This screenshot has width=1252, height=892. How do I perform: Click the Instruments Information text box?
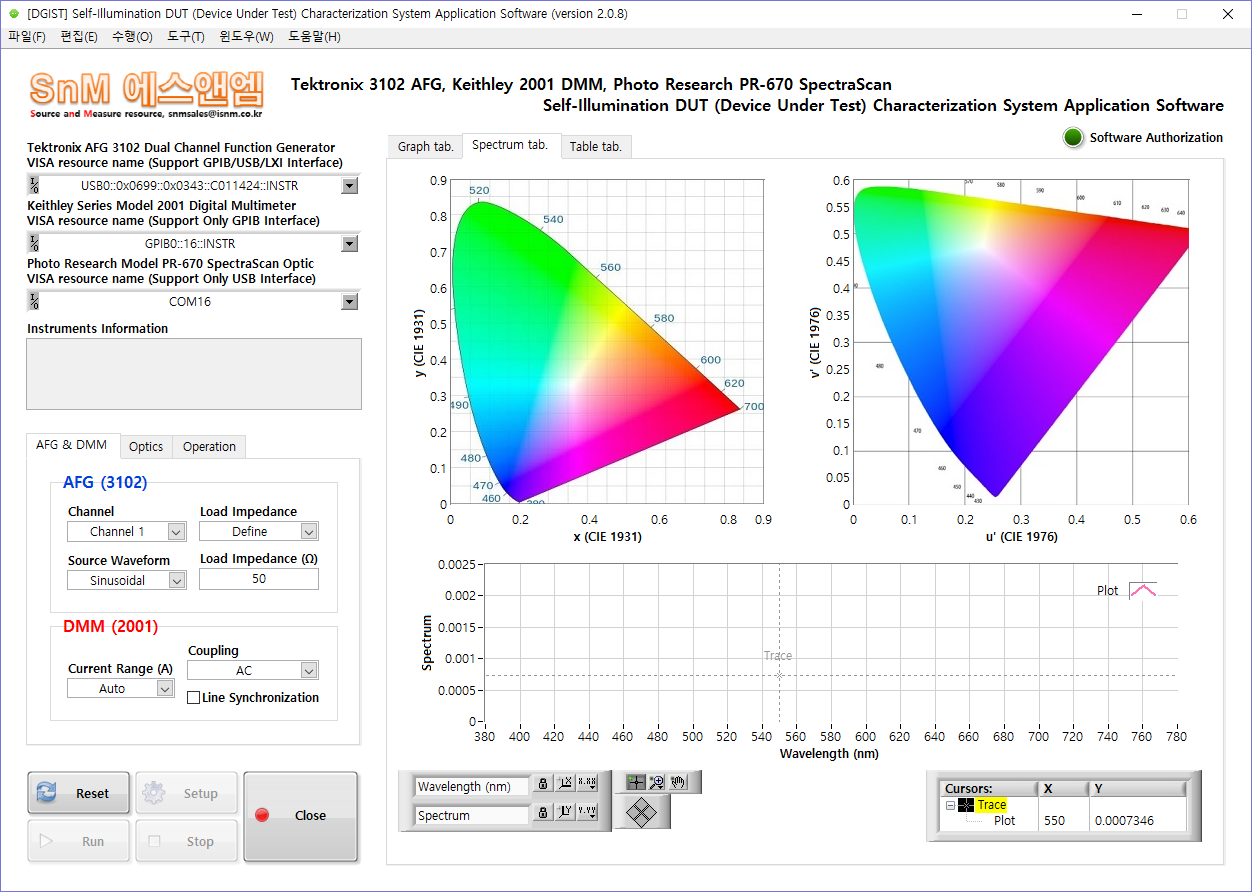click(x=194, y=373)
